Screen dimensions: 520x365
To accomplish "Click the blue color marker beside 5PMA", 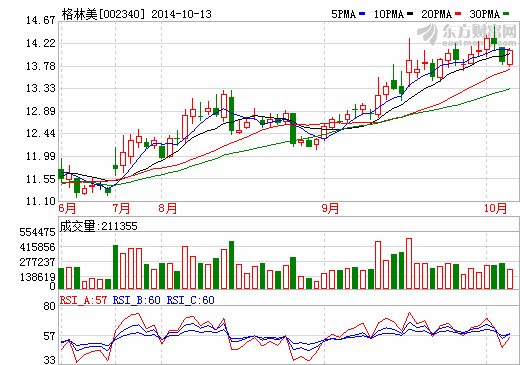I will [x=362, y=14].
